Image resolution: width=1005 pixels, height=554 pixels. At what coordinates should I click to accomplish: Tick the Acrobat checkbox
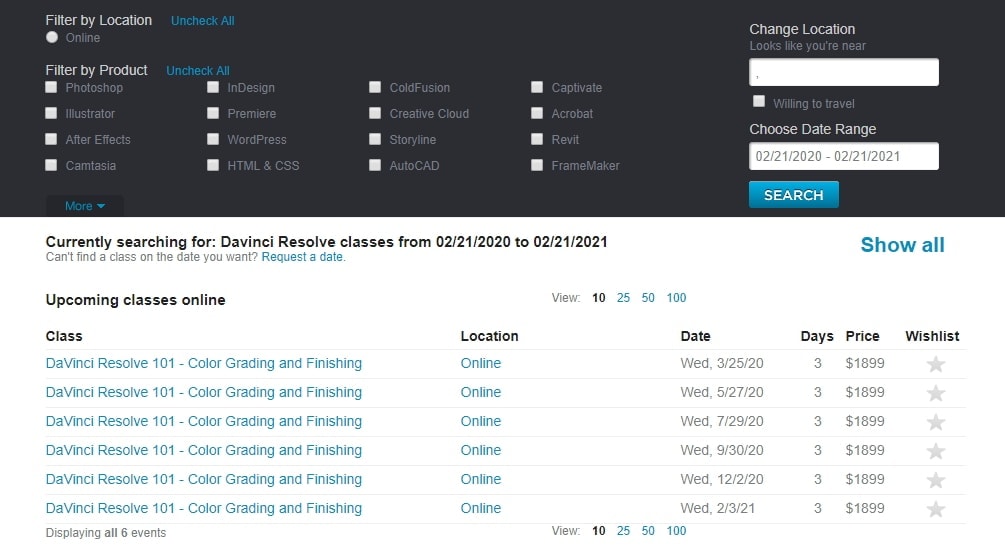pyautogui.click(x=537, y=113)
